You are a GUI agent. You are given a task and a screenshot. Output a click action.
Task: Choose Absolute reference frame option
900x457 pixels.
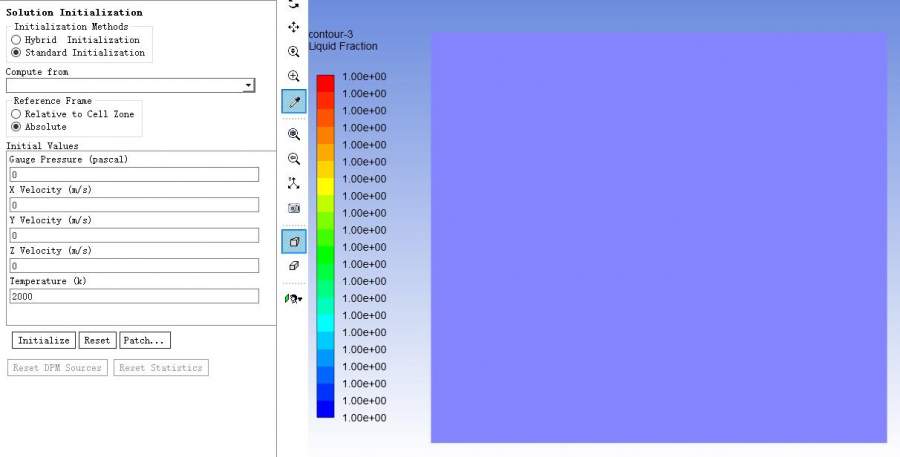tap(16, 126)
